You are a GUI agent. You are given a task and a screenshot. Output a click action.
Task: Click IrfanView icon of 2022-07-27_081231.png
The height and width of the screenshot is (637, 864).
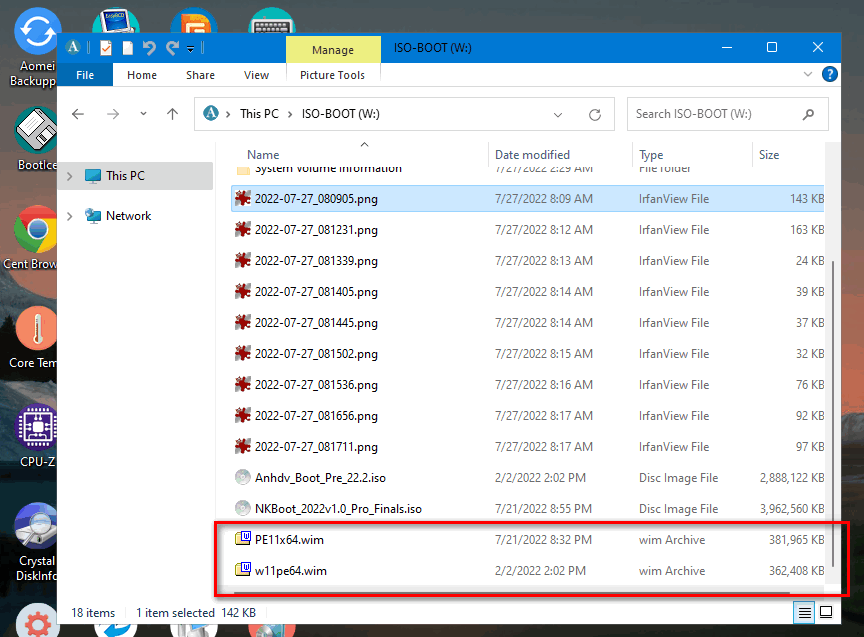pyautogui.click(x=242, y=229)
